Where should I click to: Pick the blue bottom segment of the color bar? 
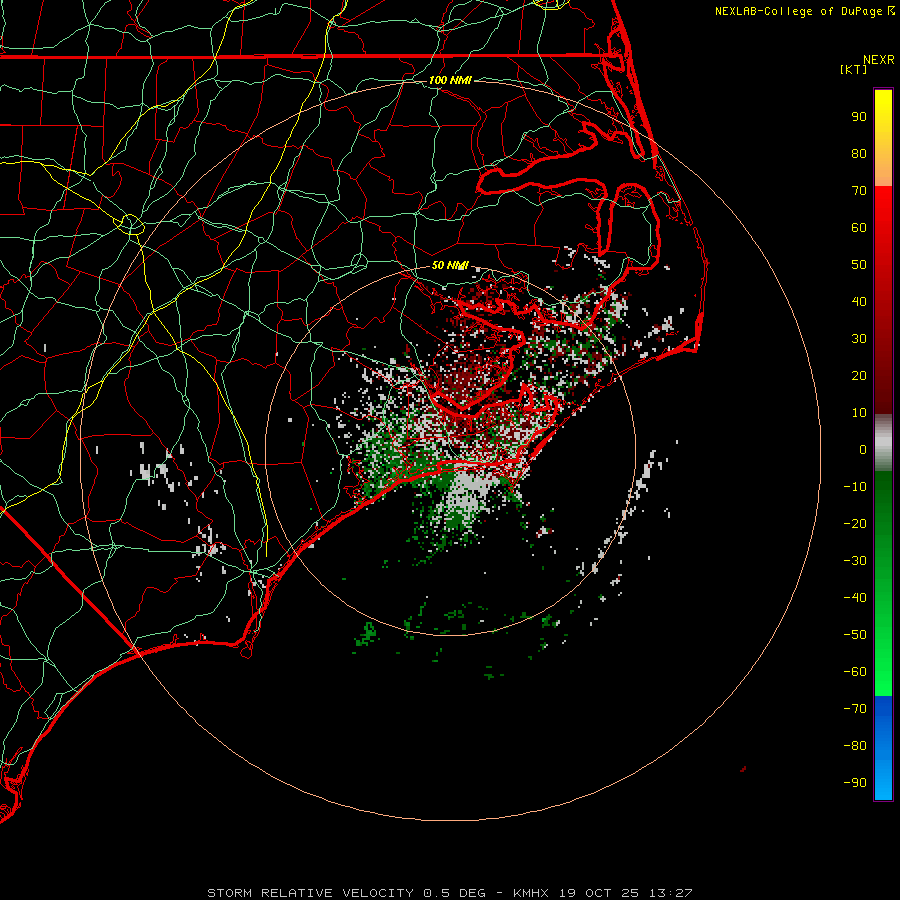point(883,748)
